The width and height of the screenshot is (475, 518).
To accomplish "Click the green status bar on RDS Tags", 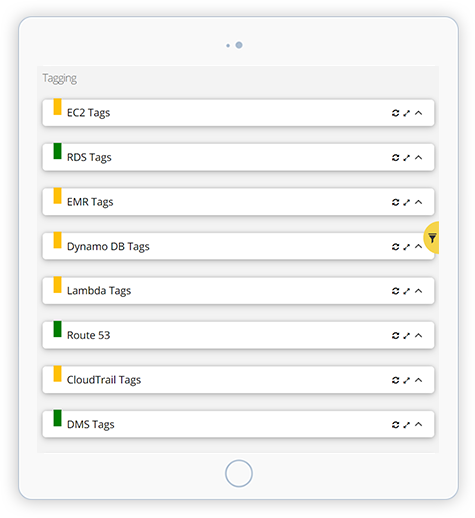I will [x=57, y=151].
